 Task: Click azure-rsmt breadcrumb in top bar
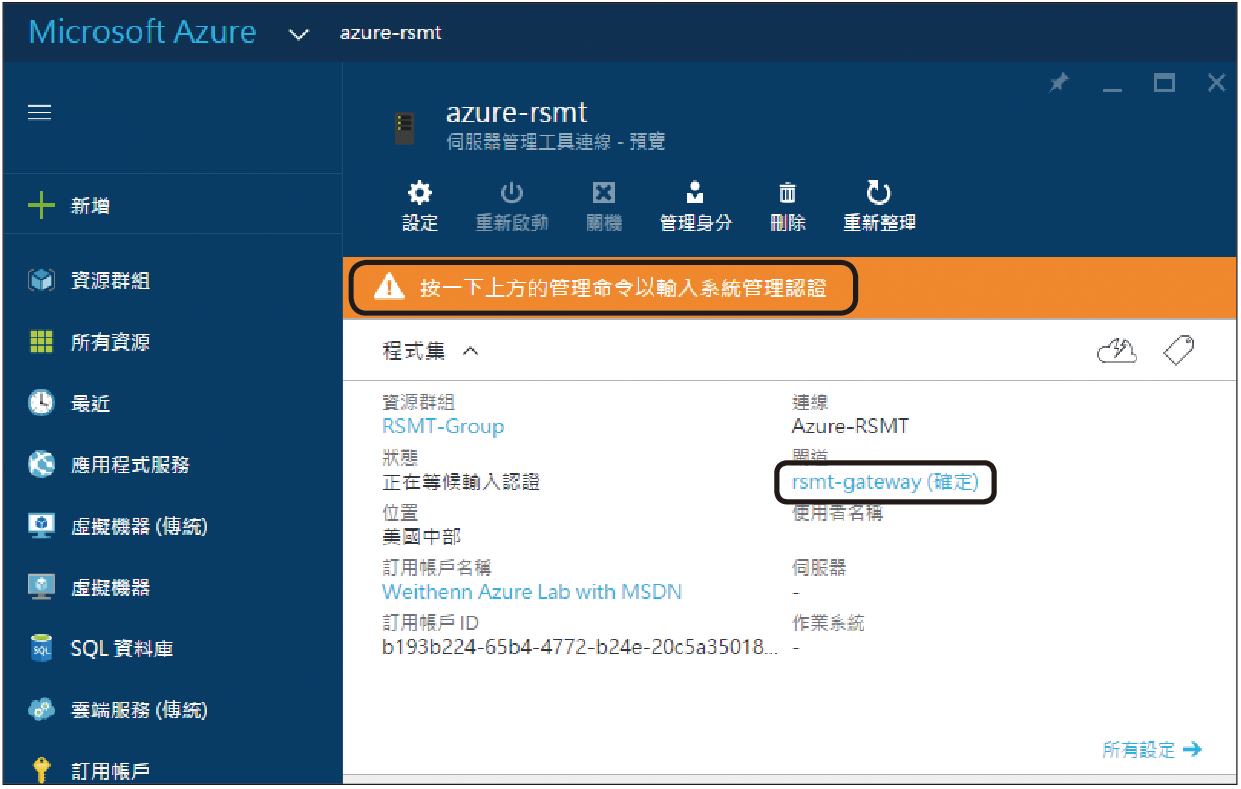click(390, 33)
